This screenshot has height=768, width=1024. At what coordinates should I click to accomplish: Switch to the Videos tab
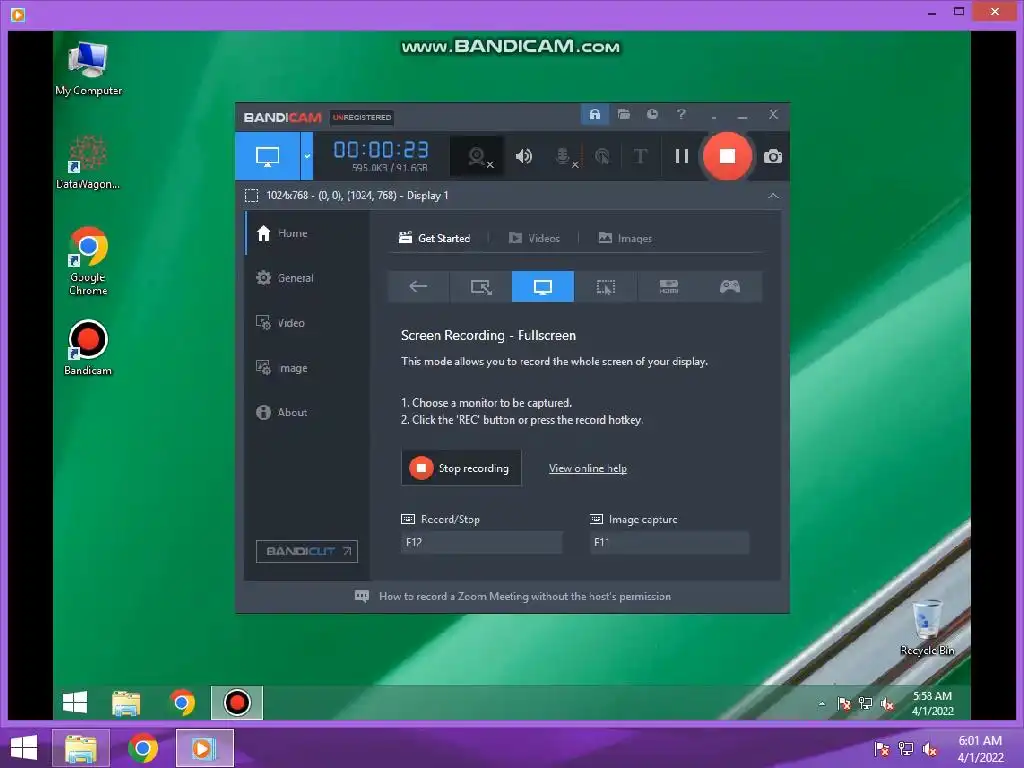[534, 238]
